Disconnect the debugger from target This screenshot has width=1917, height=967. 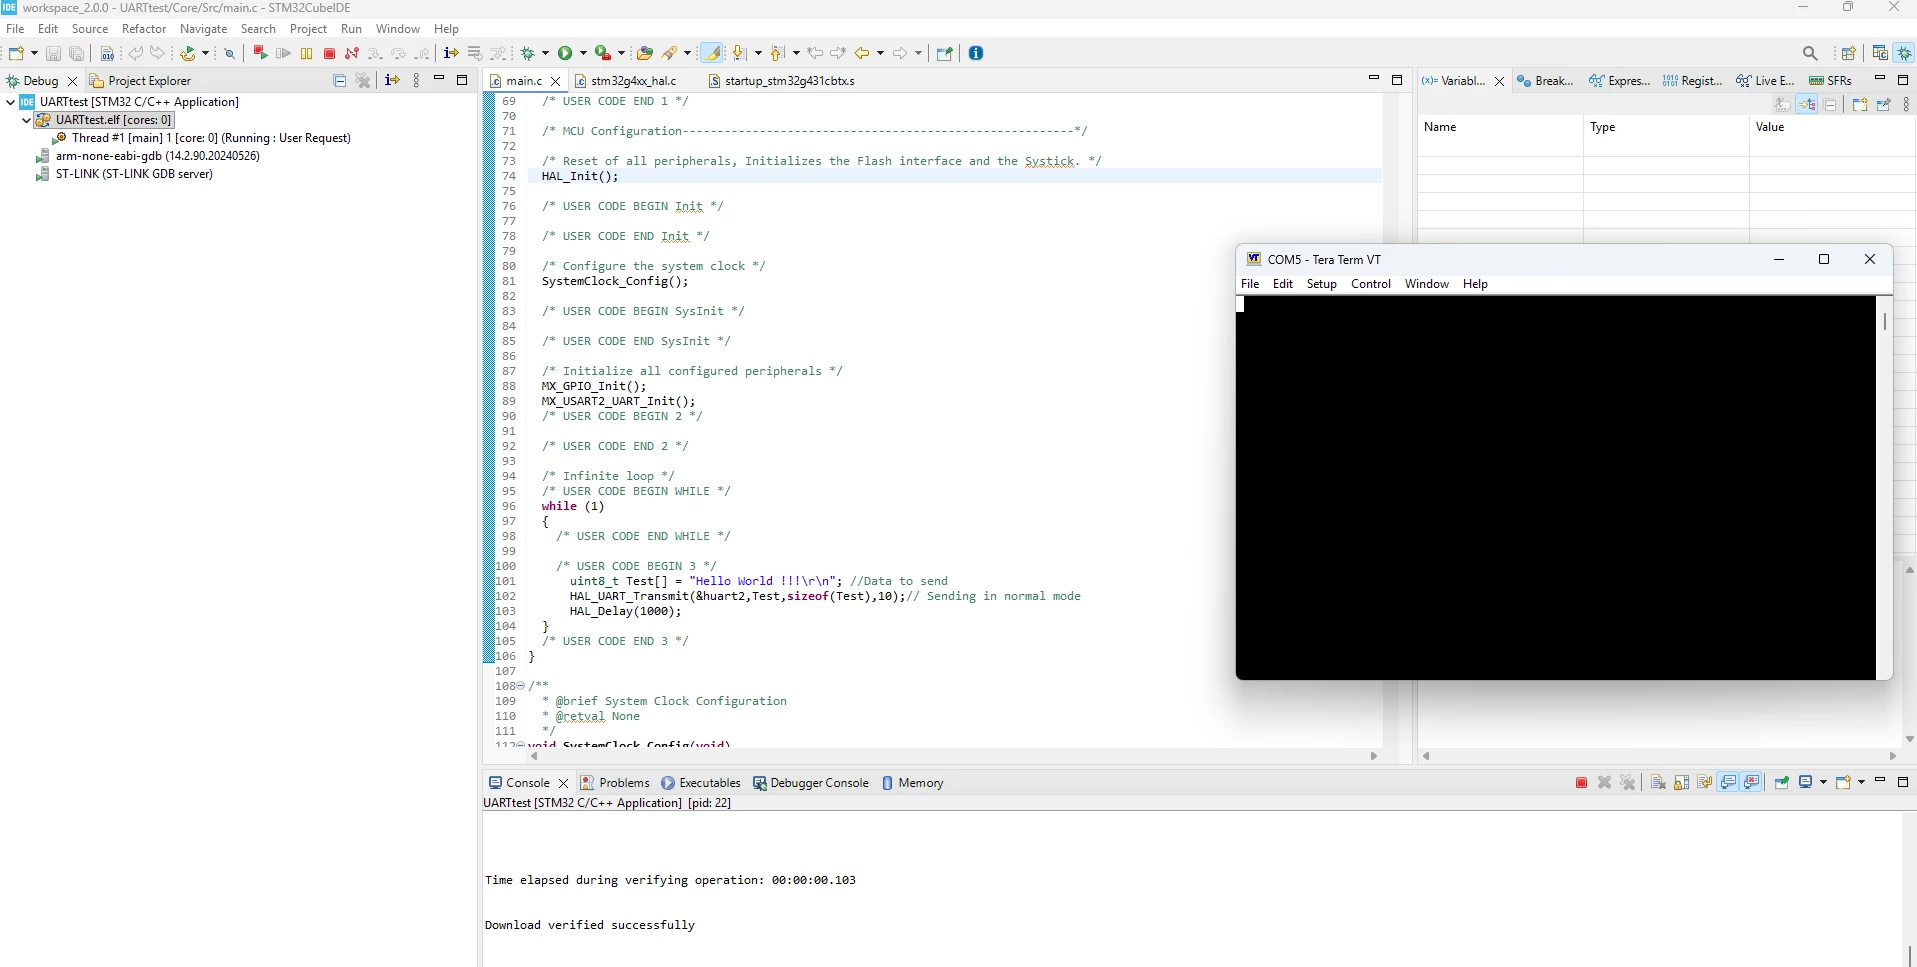tap(351, 53)
